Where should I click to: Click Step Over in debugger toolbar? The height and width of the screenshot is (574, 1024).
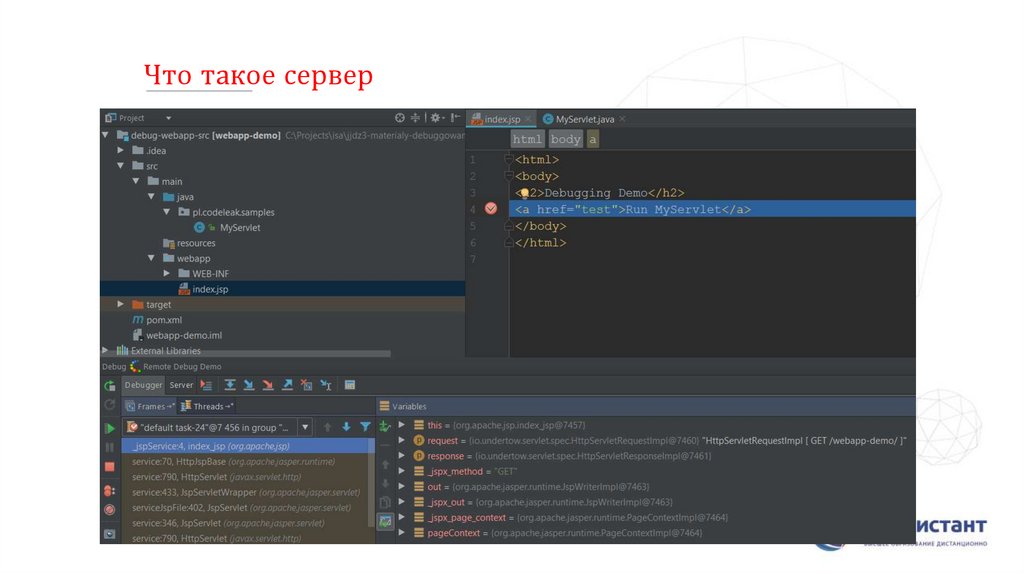coord(229,385)
